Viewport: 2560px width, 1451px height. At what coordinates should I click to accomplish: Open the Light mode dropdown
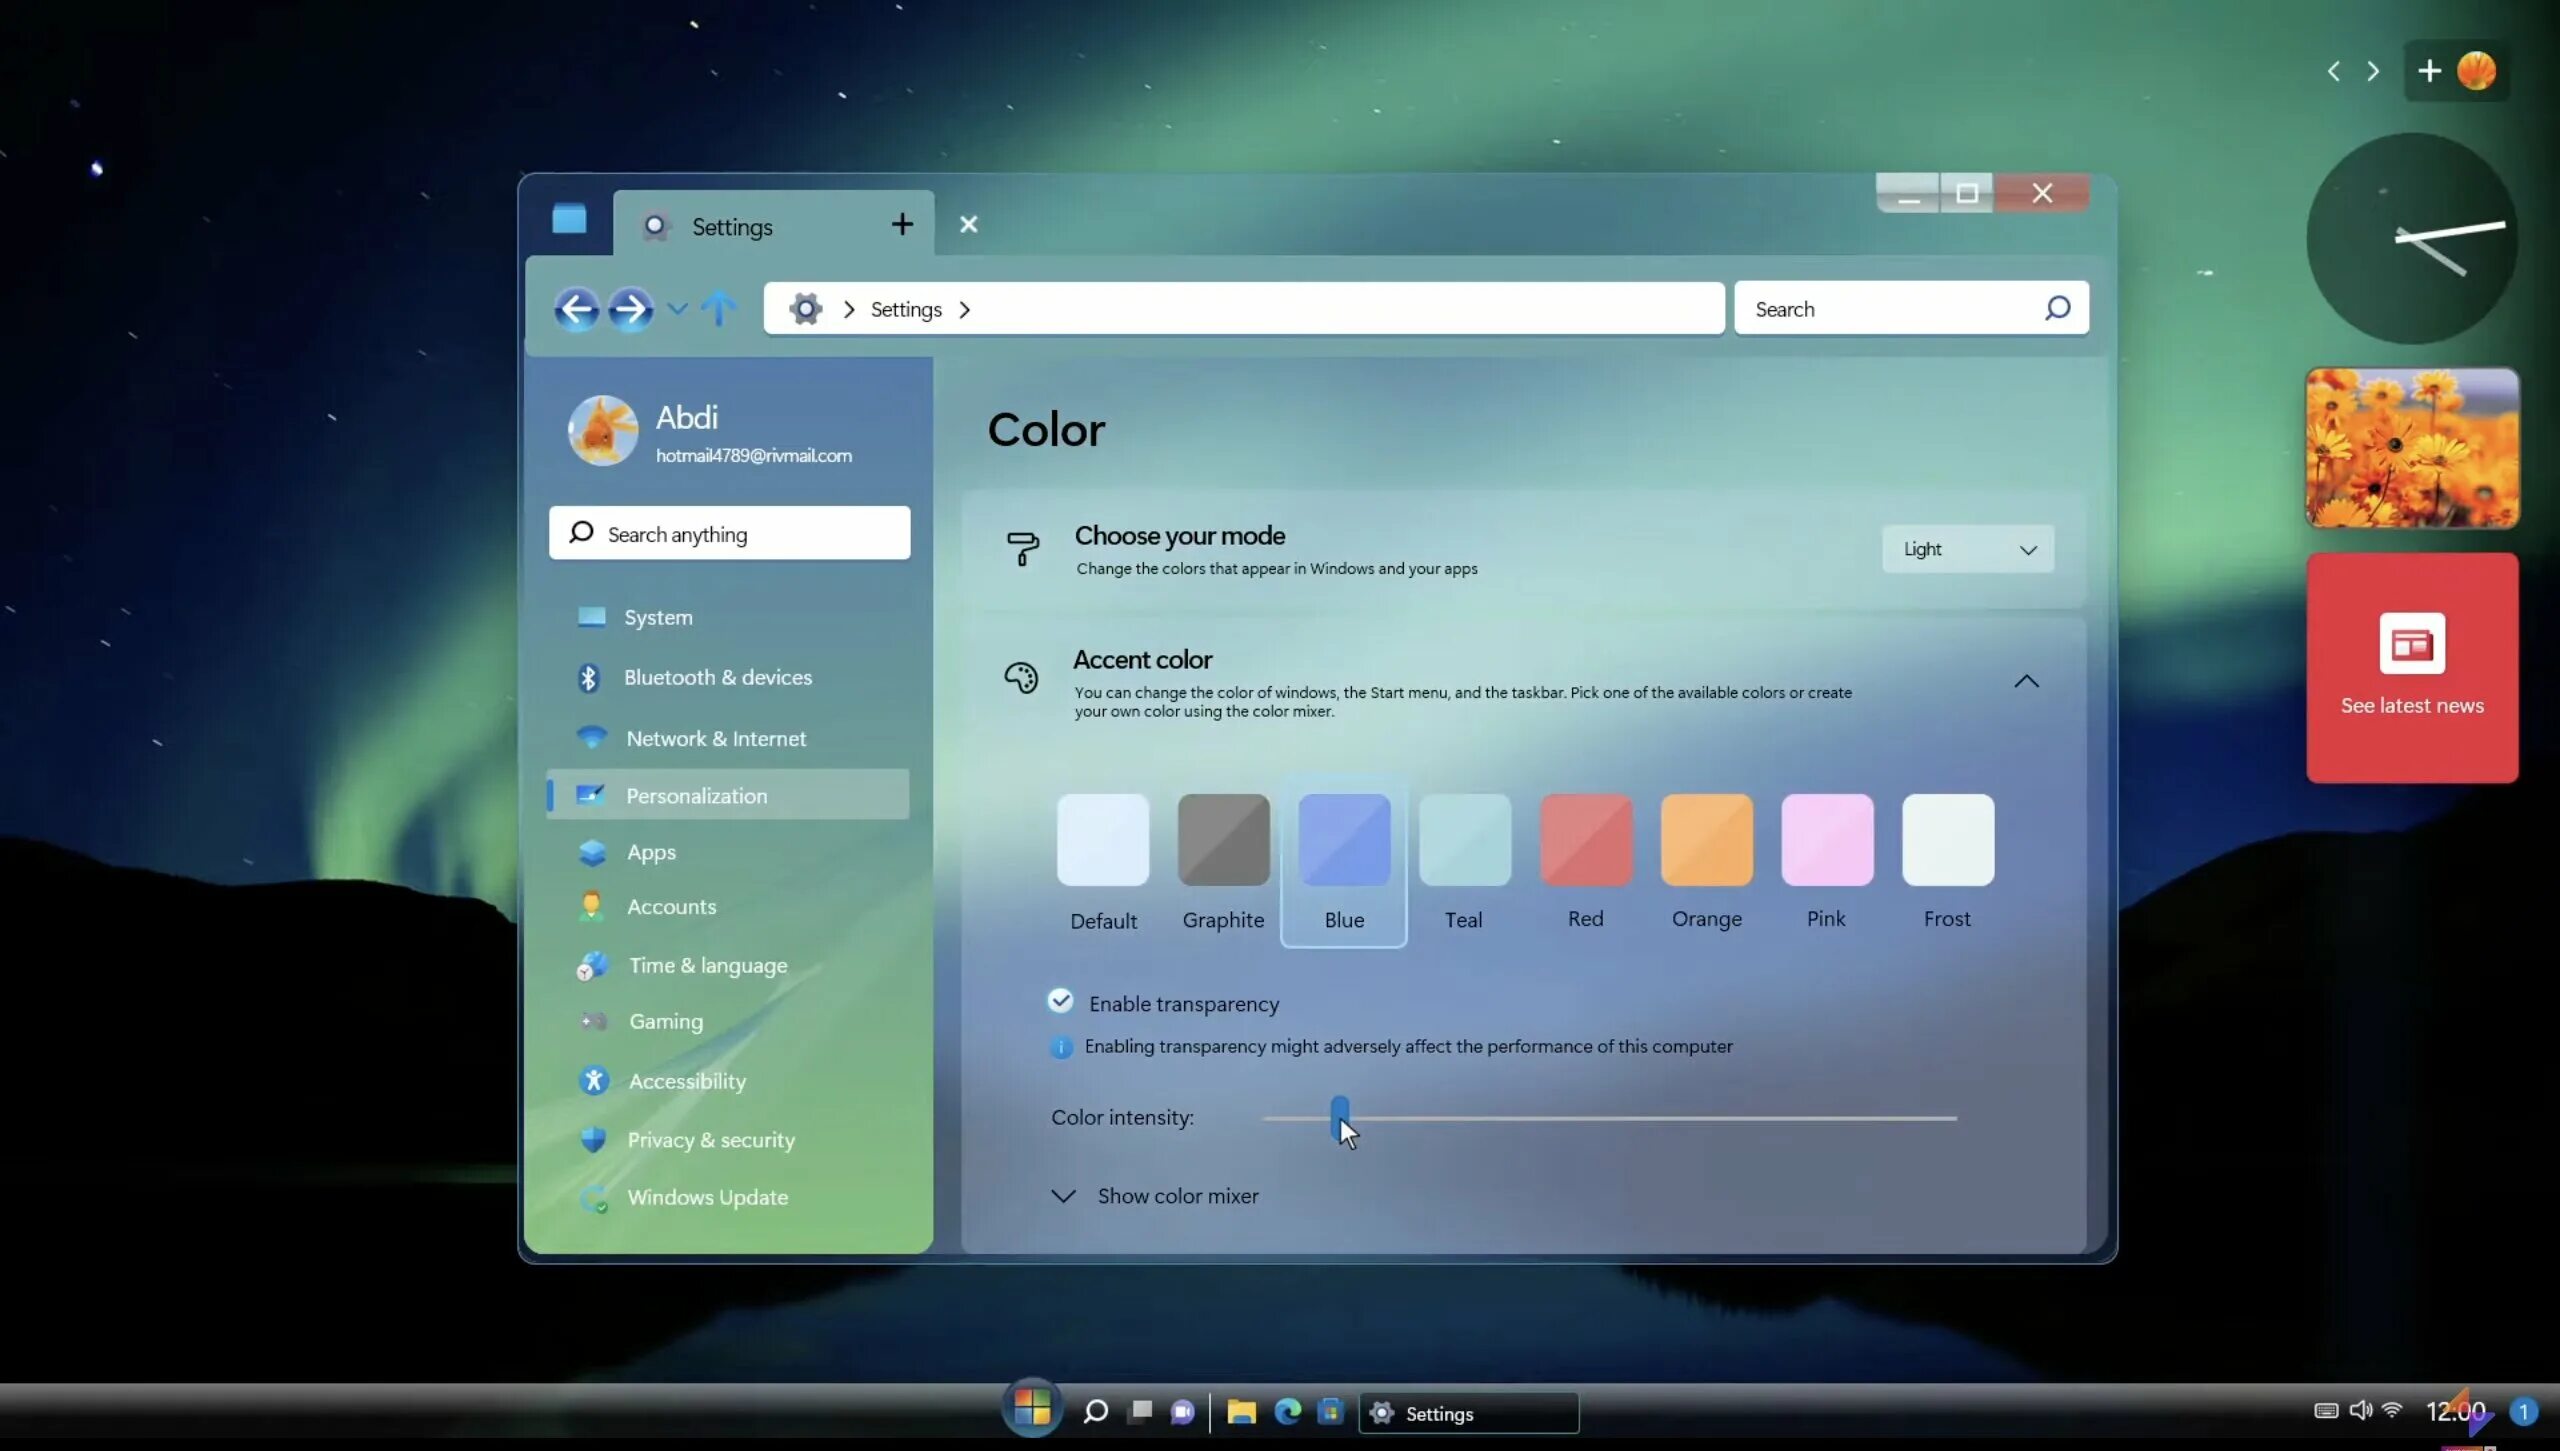(x=1967, y=549)
